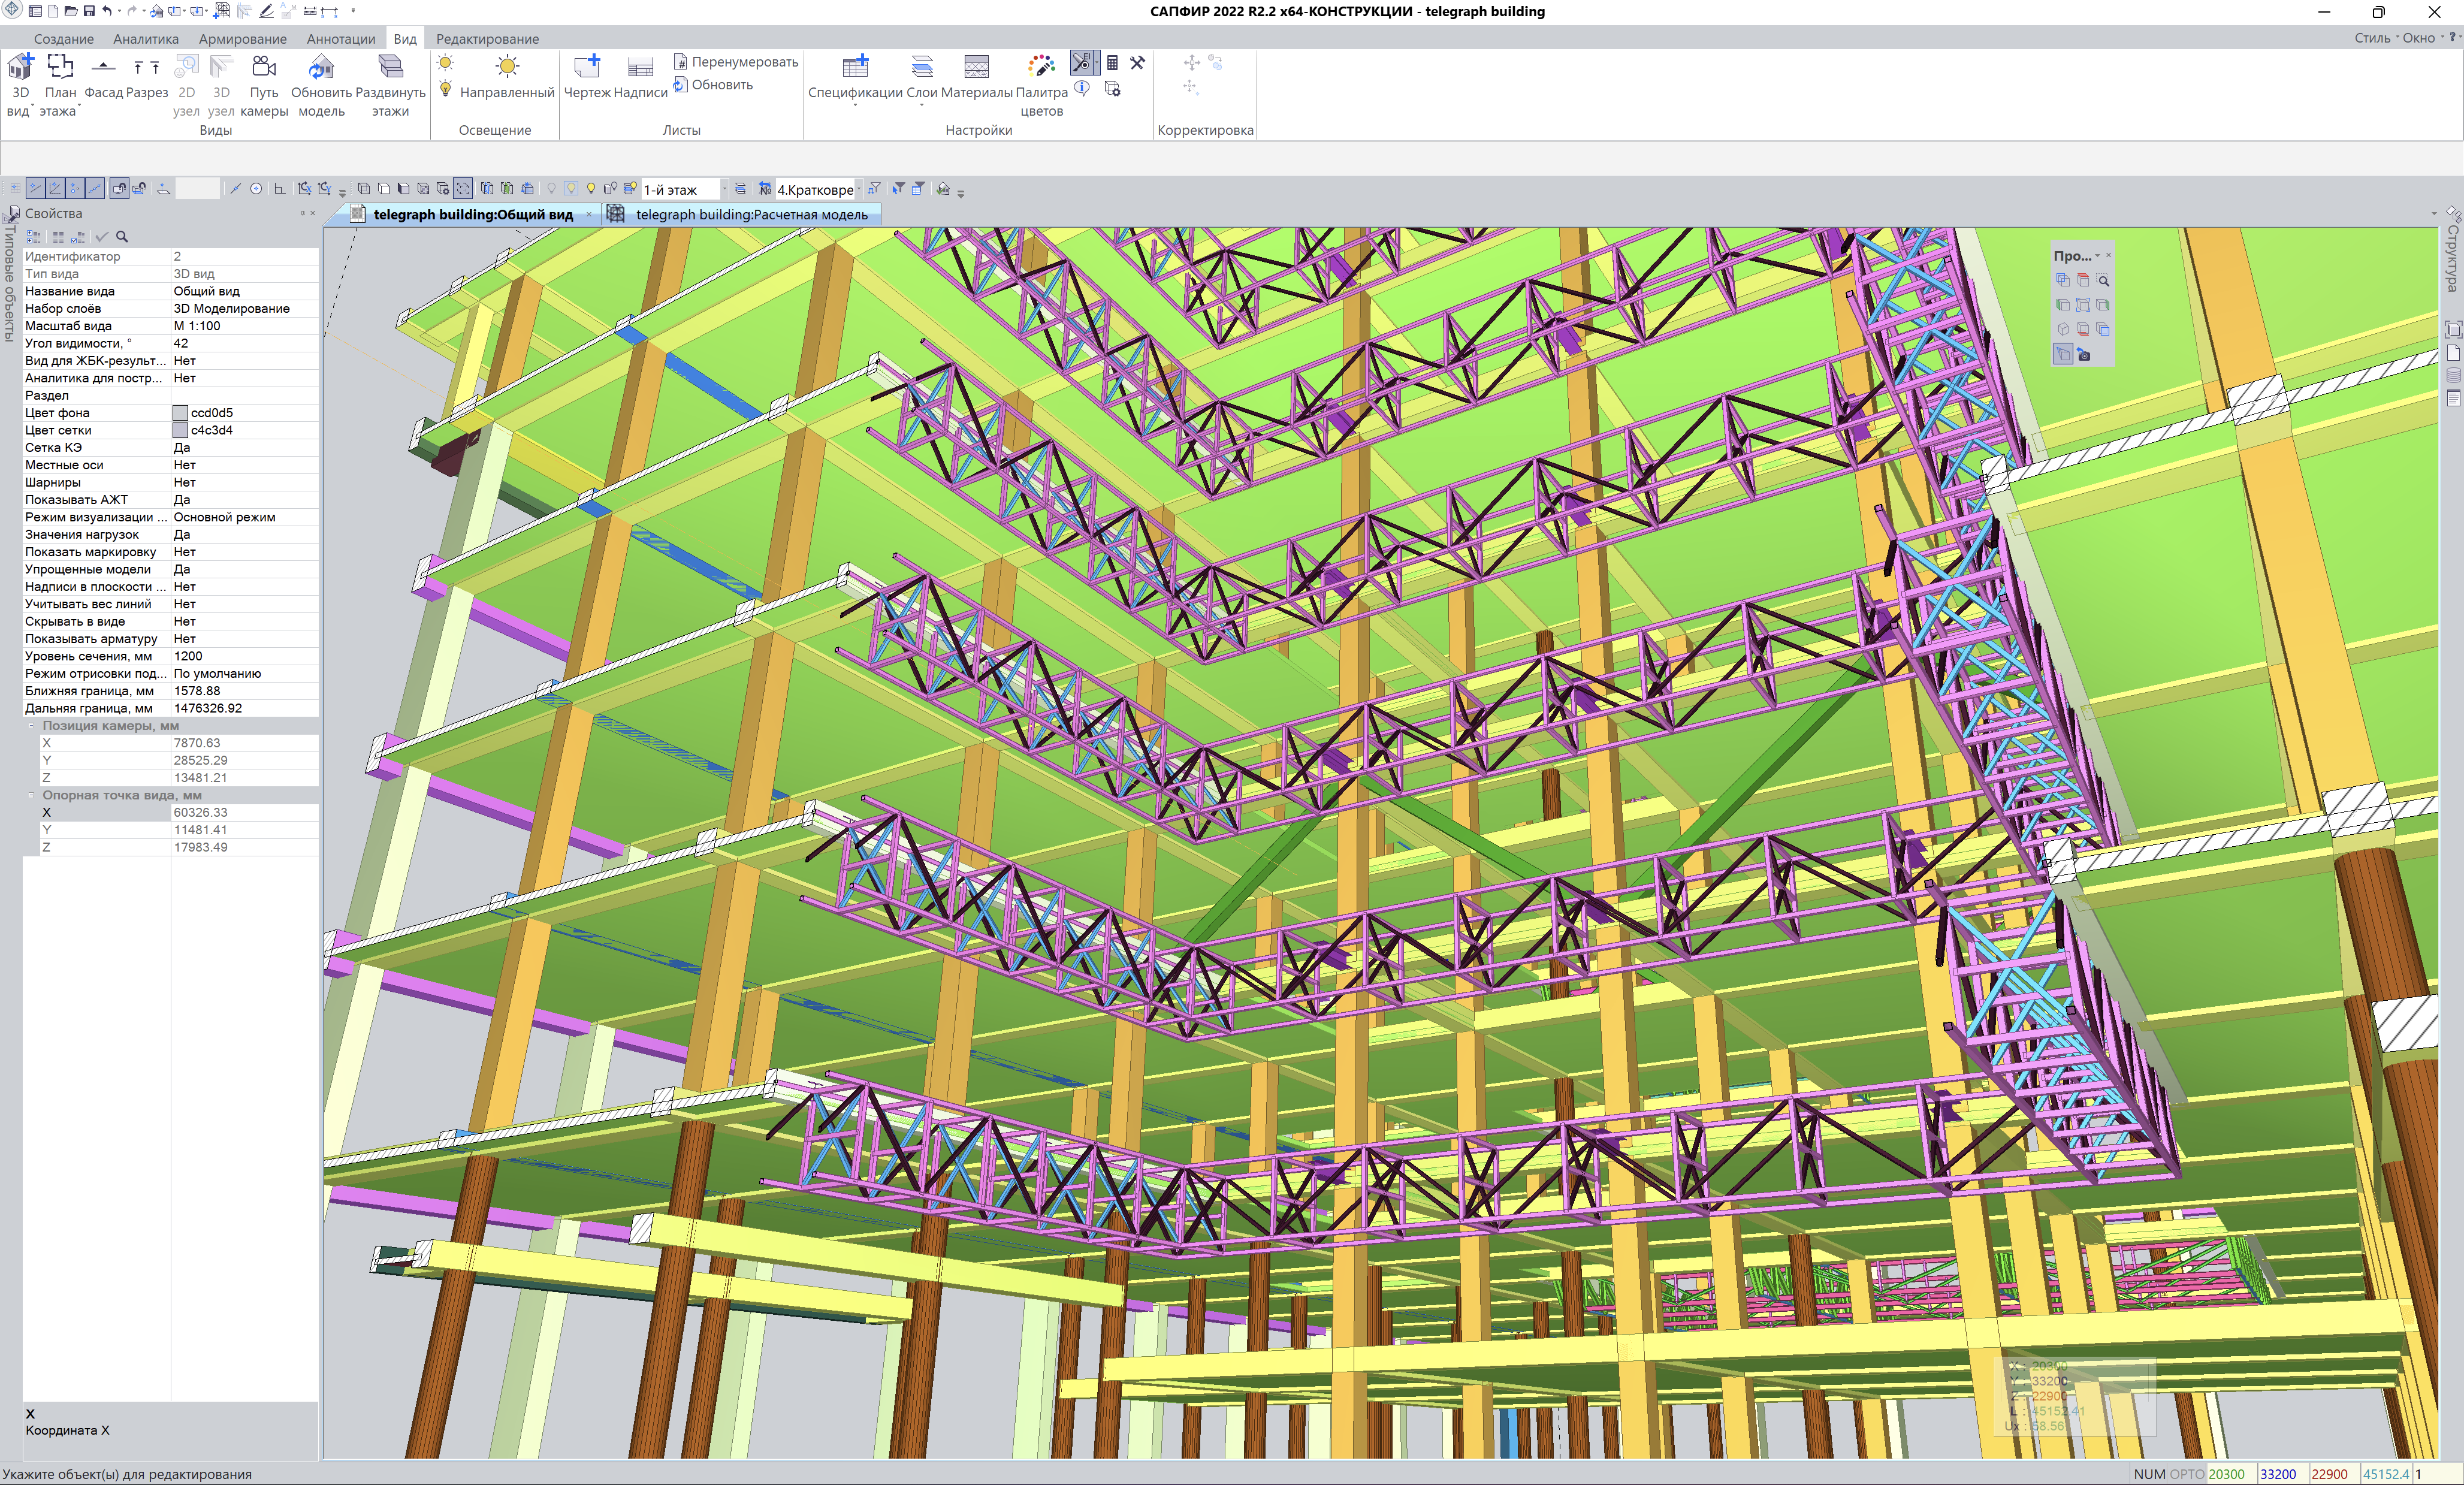Toggle the Шарниры property value
2464x1485 pixels.
[x=244, y=483]
